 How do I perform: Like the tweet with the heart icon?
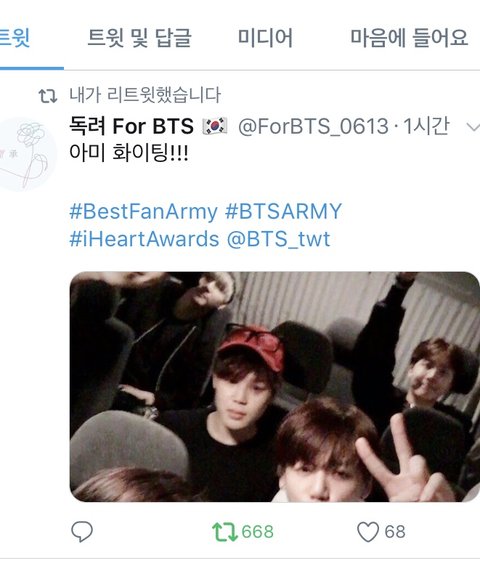tap(368, 532)
